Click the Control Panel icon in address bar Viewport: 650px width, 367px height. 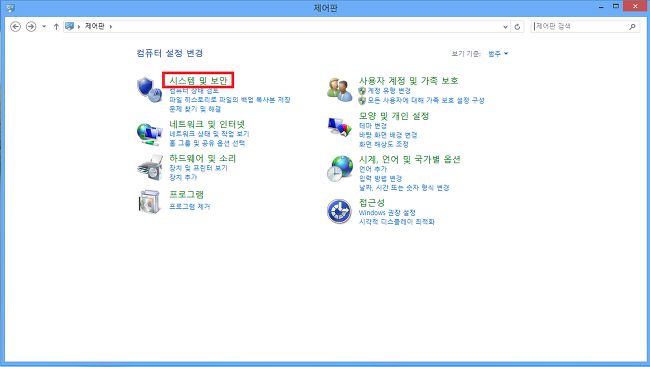(70, 26)
